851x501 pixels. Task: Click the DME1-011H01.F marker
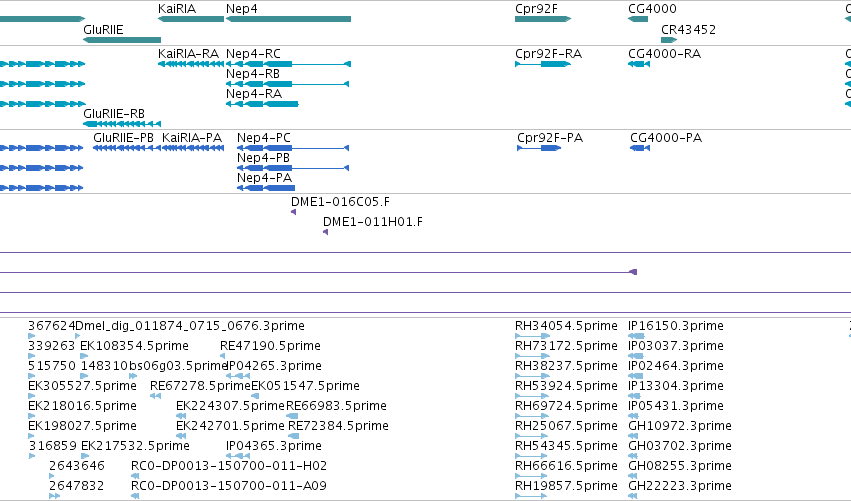click(326, 232)
